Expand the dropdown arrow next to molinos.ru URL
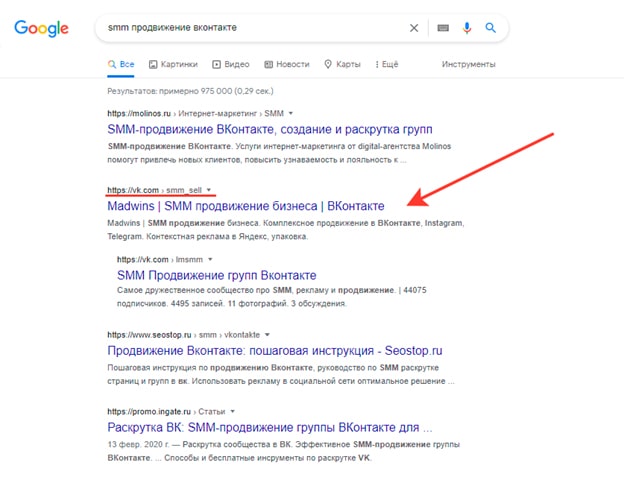Image resolution: width=624 pixels, height=477 pixels. 291,113
